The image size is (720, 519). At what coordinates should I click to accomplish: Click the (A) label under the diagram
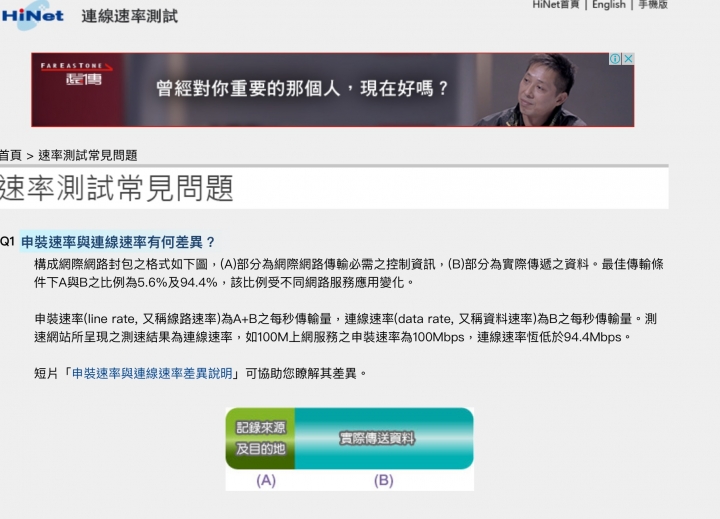point(266,480)
